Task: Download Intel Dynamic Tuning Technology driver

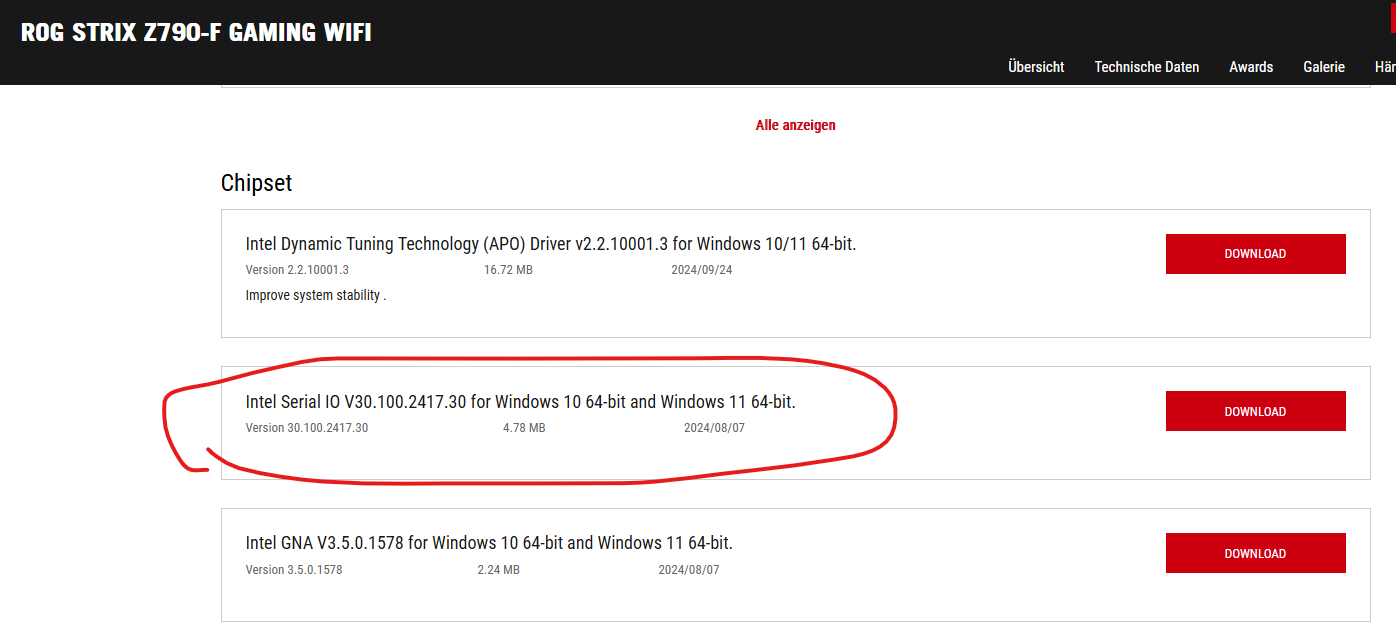Action: coord(1256,254)
